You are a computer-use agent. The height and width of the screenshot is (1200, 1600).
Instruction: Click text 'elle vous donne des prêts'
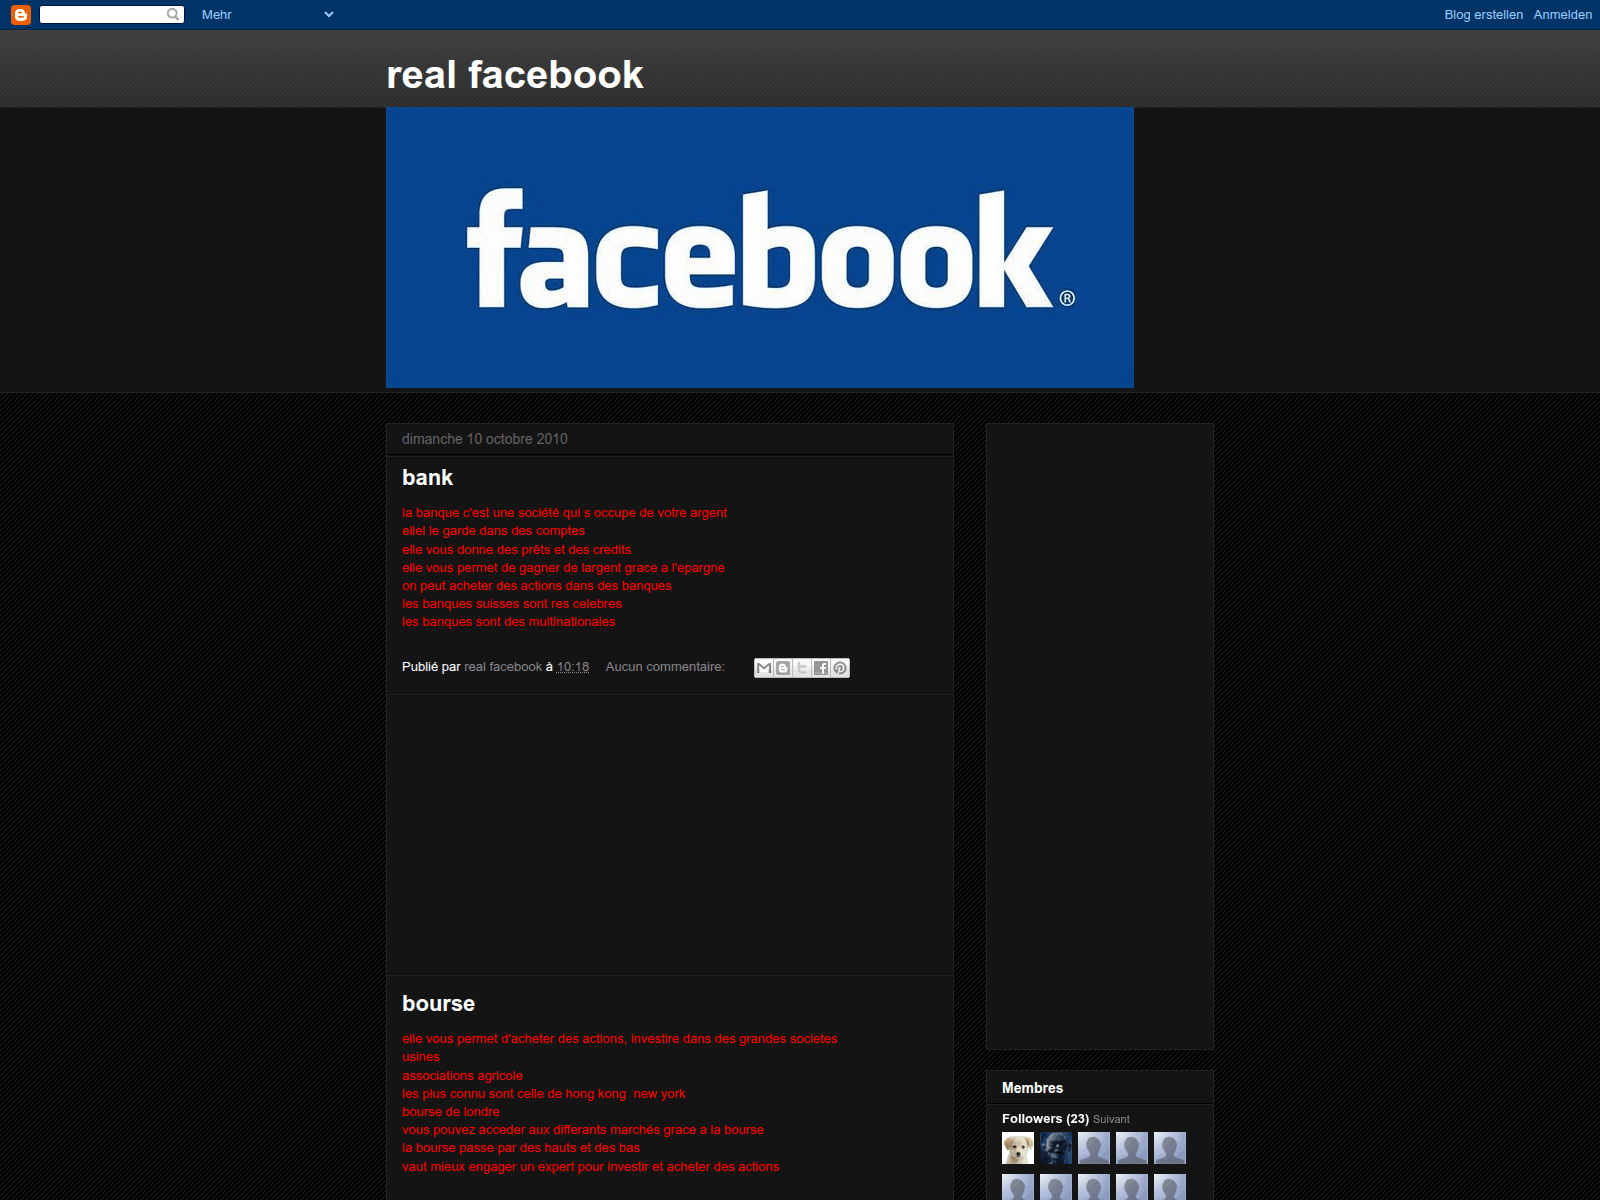pos(474,550)
